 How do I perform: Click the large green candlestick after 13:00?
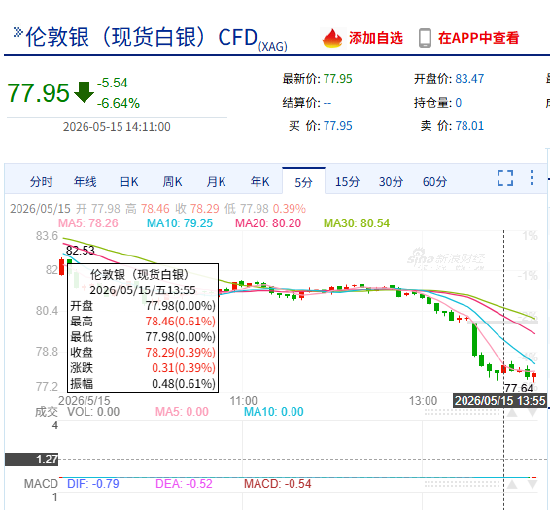pyautogui.click(x=474, y=340)
